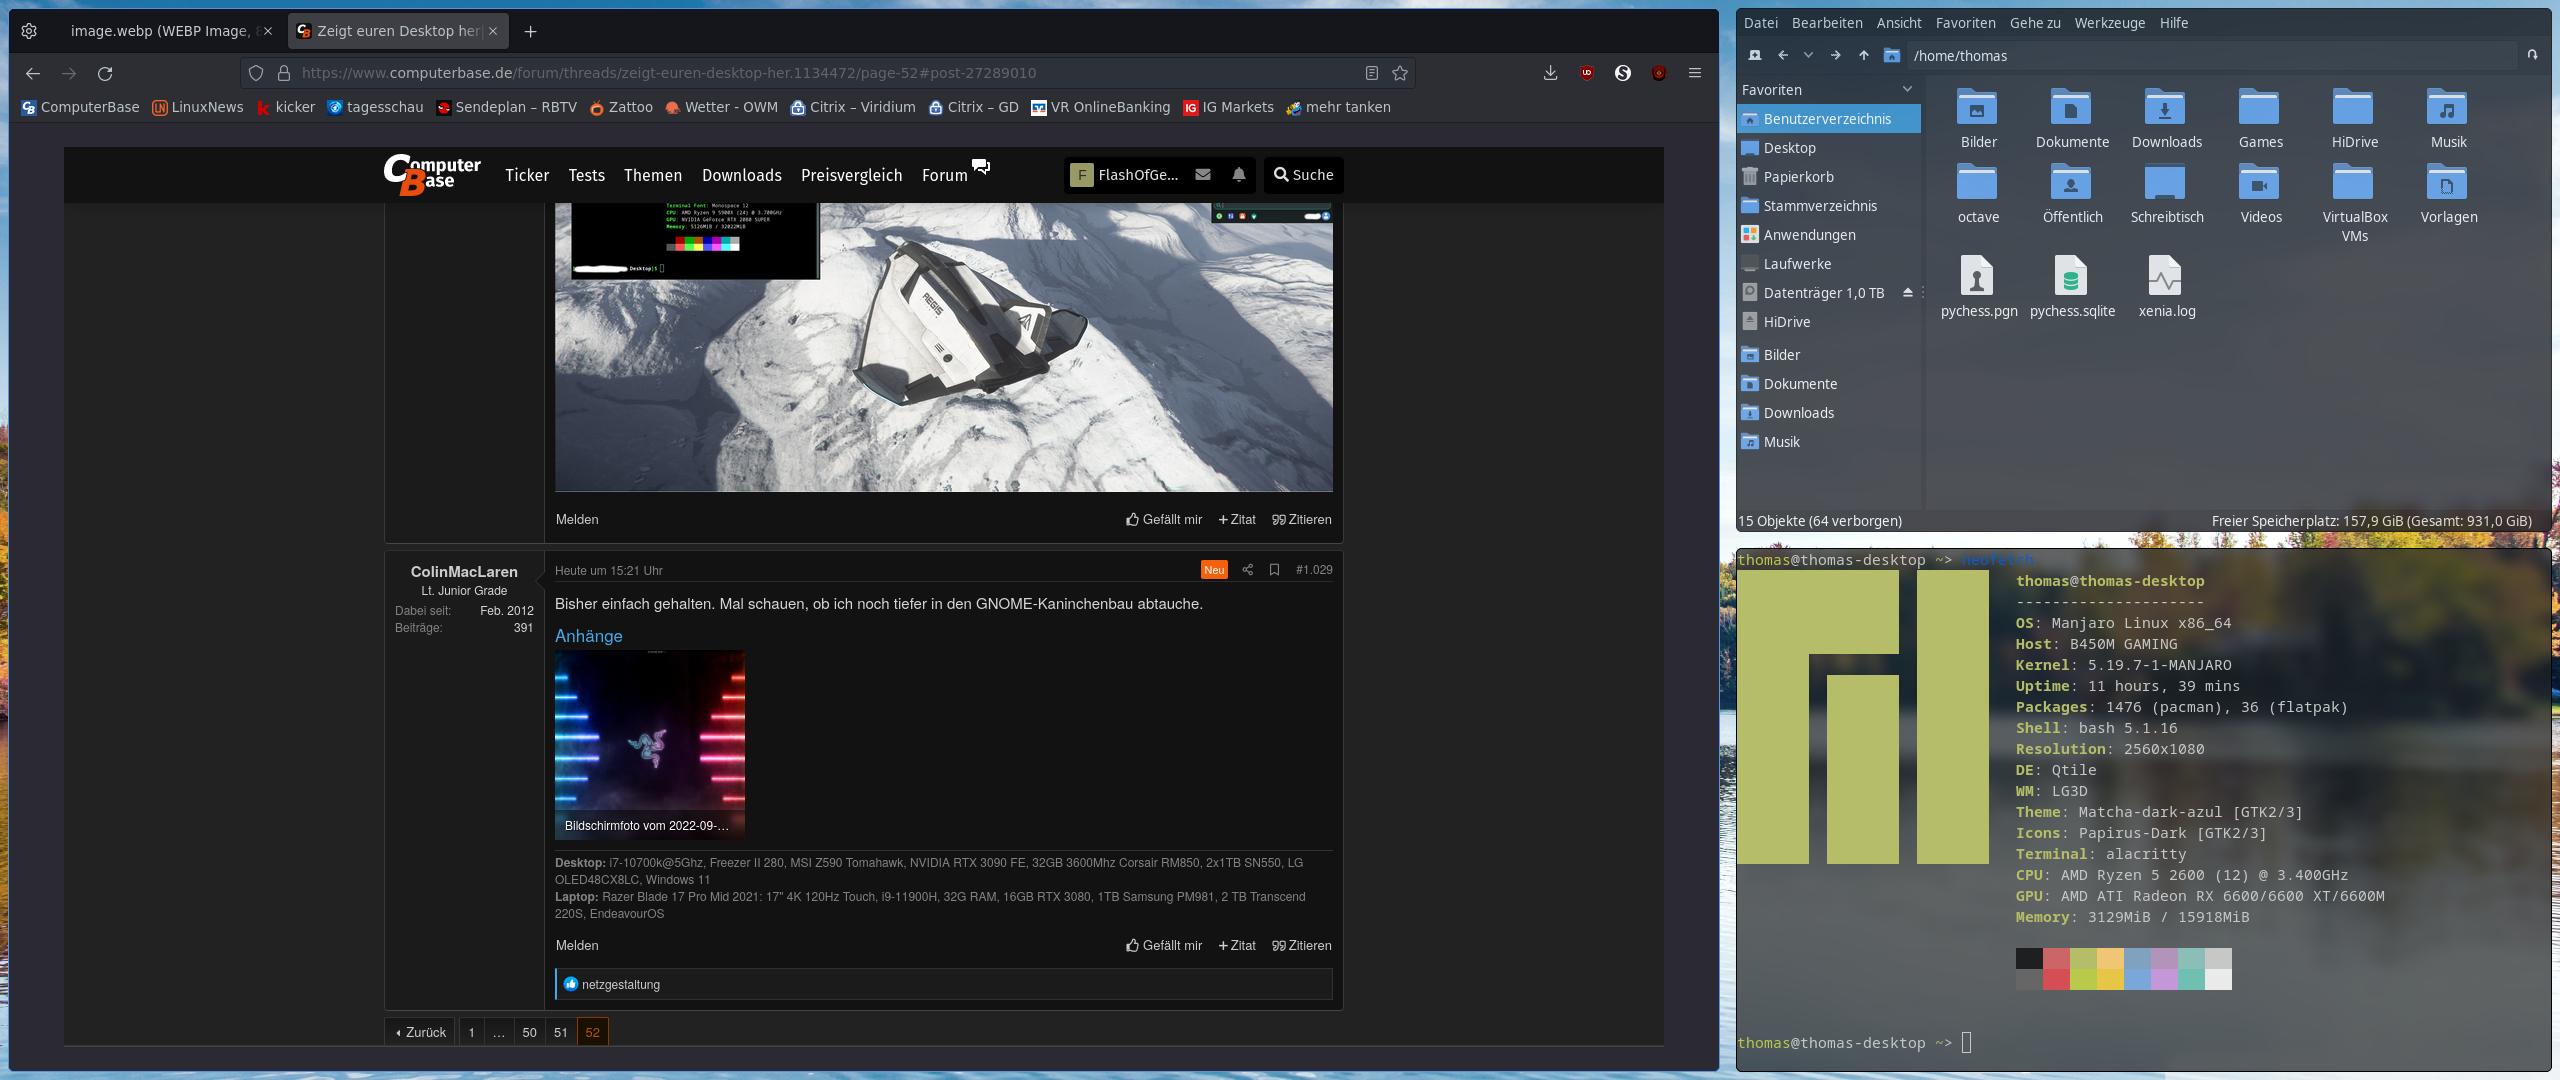Screen dimensions: 2560x1080
Task: Navigate back in the file manager
Action: (x=1783, y=56)
